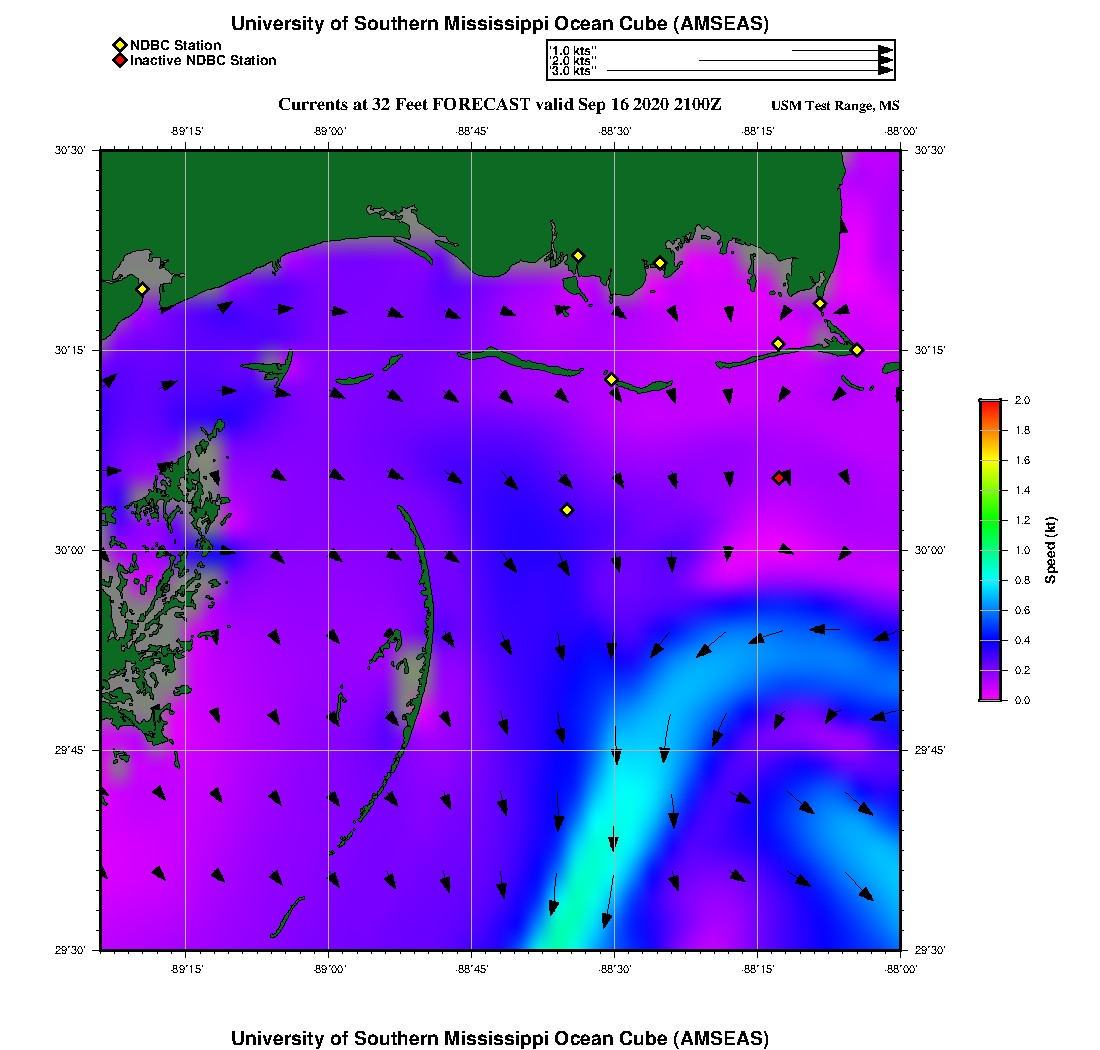Click the -89°00' longitude label at top
This screenshot has width=1100, height=1050.
coord(328,131)
